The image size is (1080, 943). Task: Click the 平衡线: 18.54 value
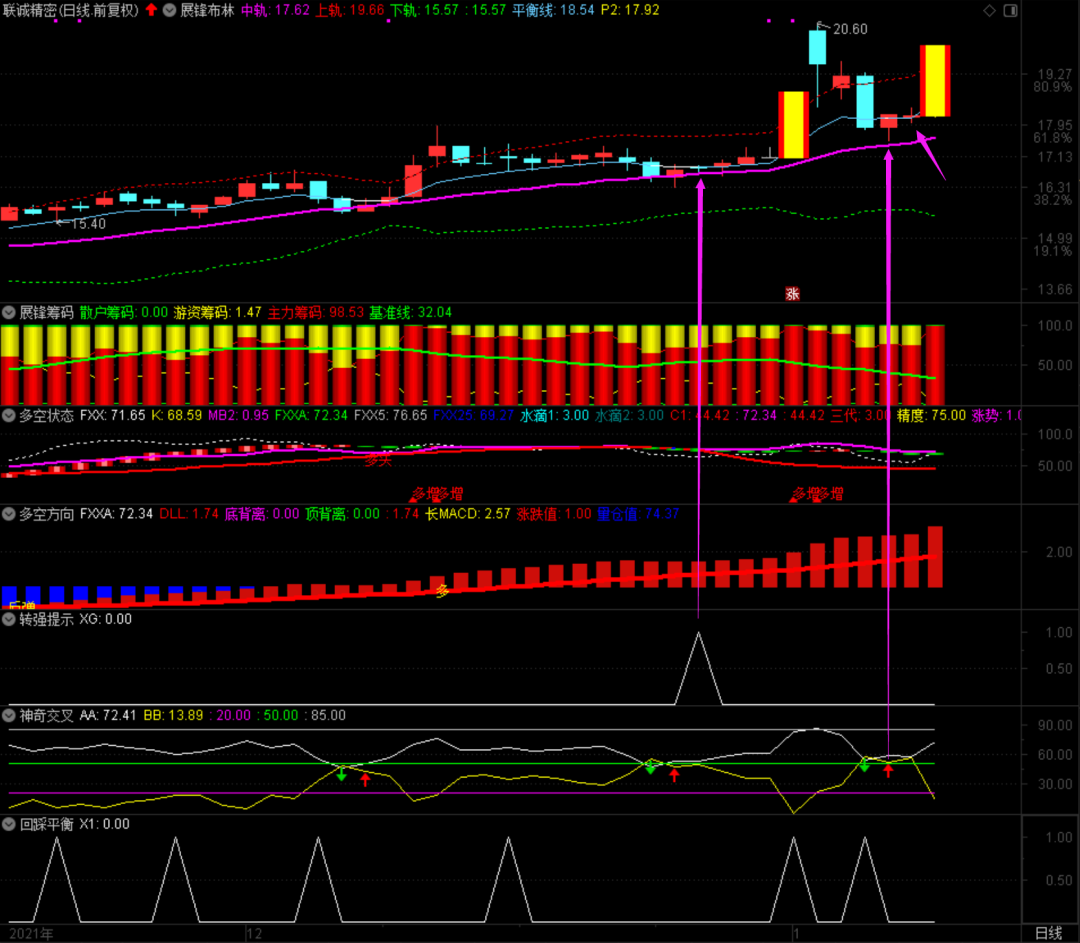[553, 10]
